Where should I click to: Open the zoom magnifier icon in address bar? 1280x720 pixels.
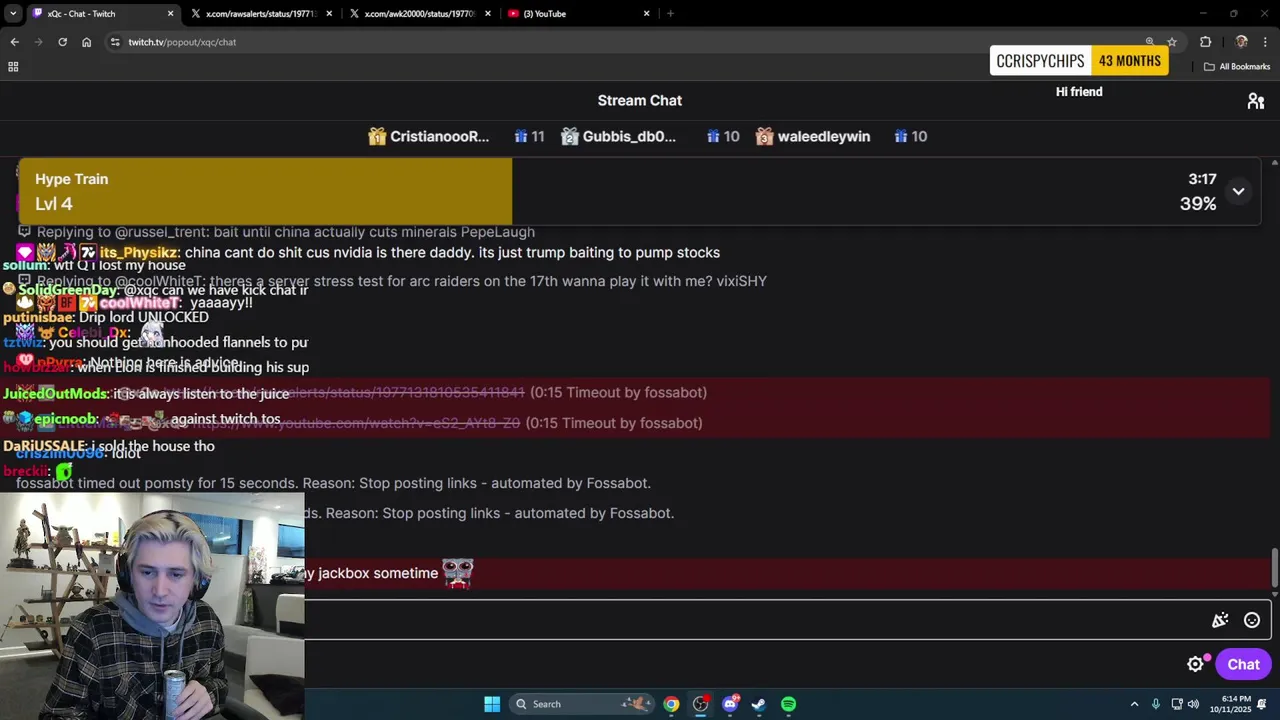1149,42
